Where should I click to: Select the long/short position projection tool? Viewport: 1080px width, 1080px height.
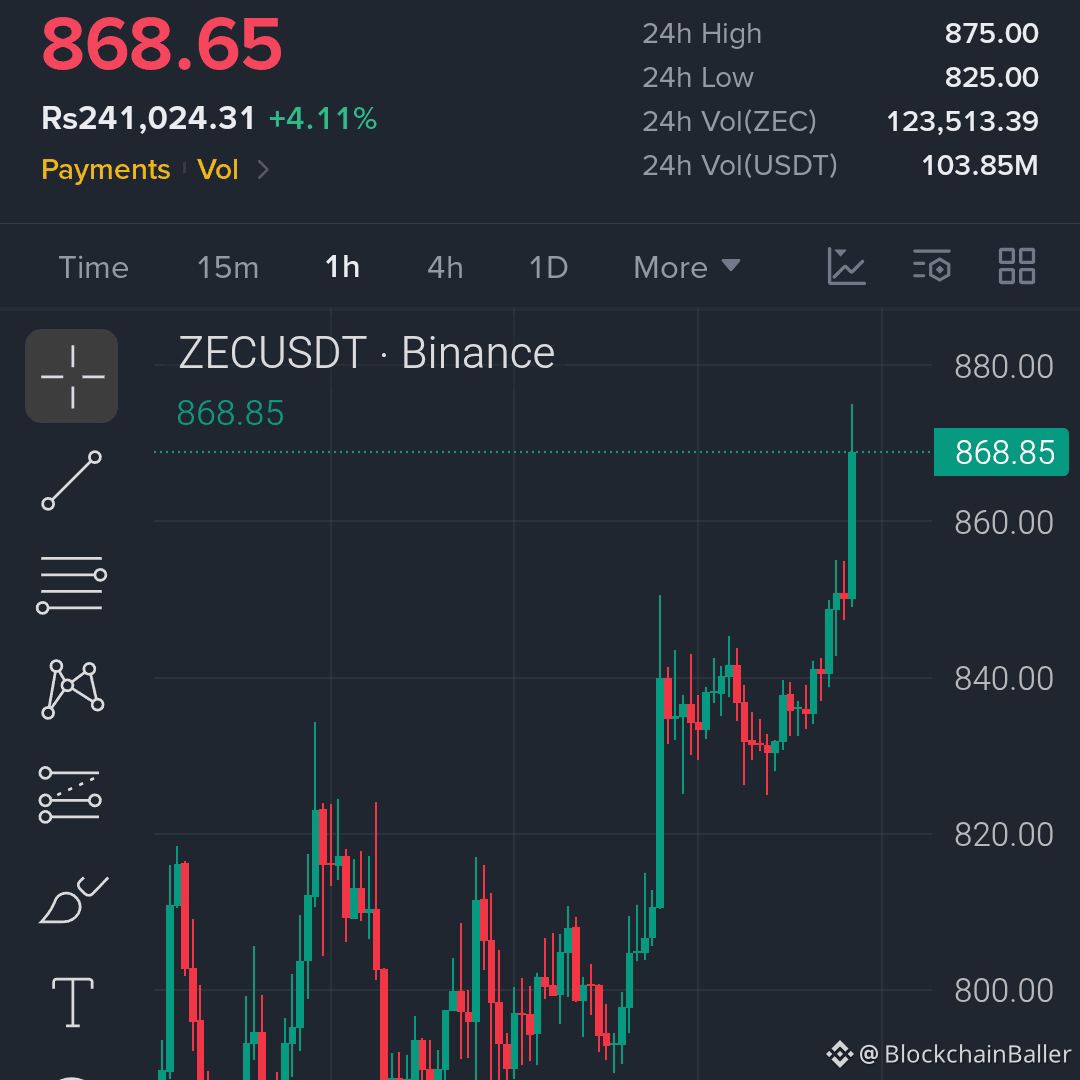tap(70, 795)
